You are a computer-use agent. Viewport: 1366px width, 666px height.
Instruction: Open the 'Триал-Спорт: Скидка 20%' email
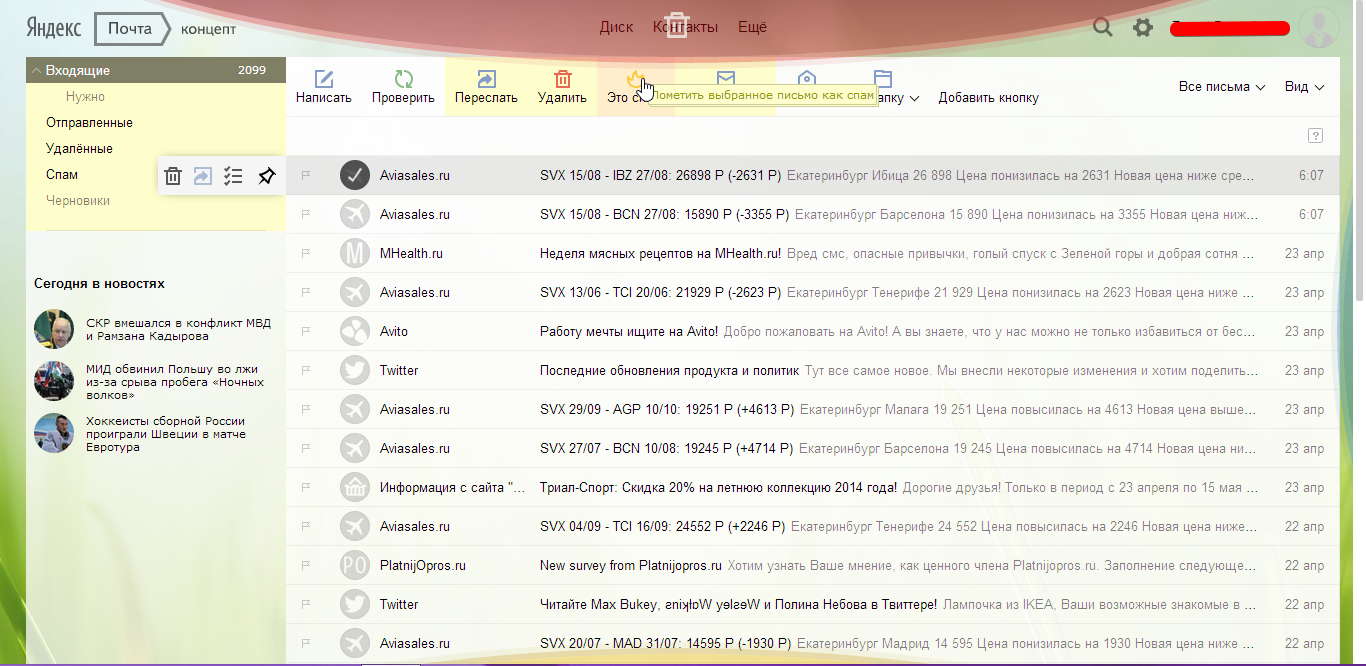719,487
